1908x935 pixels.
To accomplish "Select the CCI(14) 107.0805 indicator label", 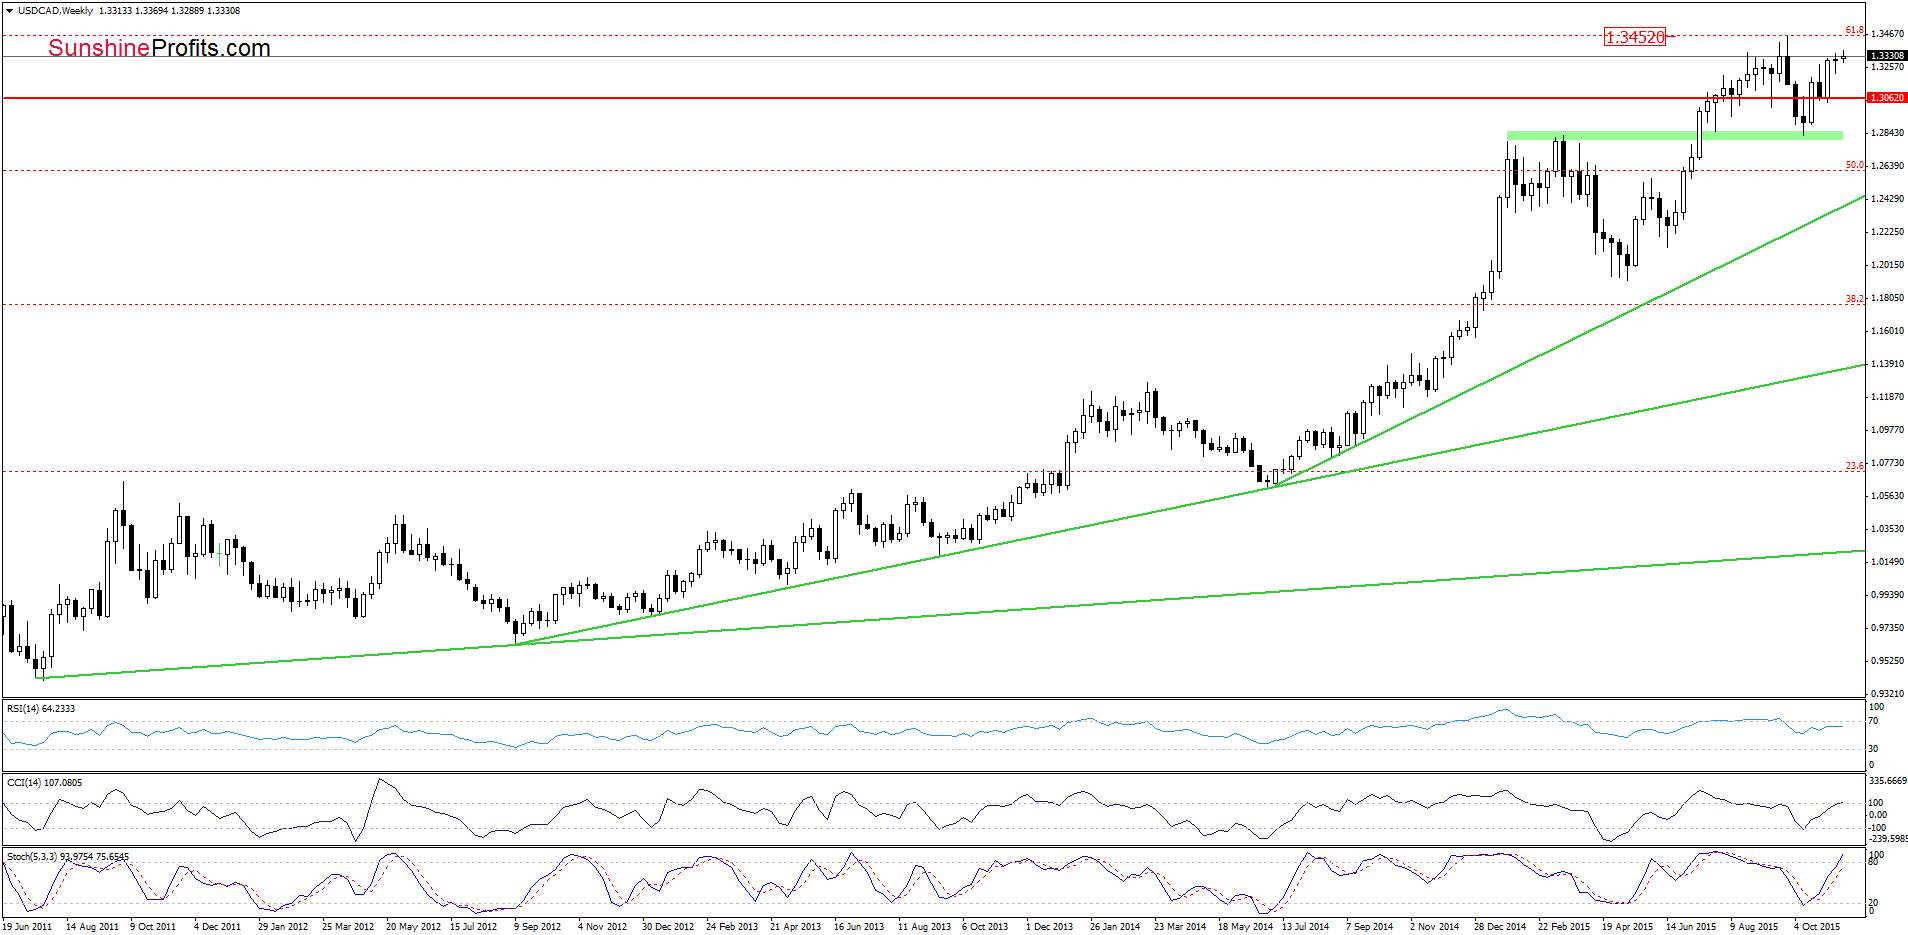I will coord(44,783).
